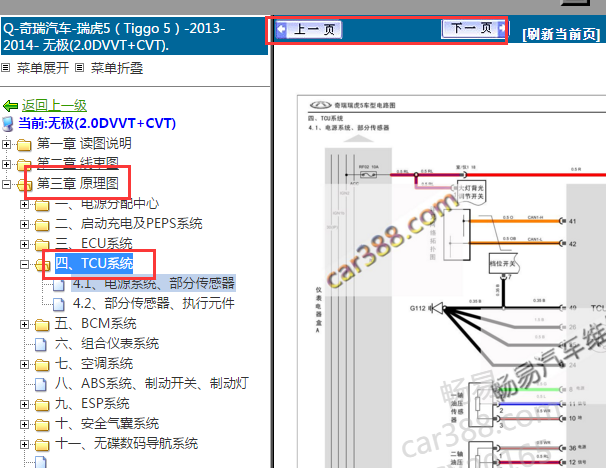Click page icon of 4.2、部分传感器
This screenshot has width=606, height=468.
pyautogui.click(x=59, y=305)
